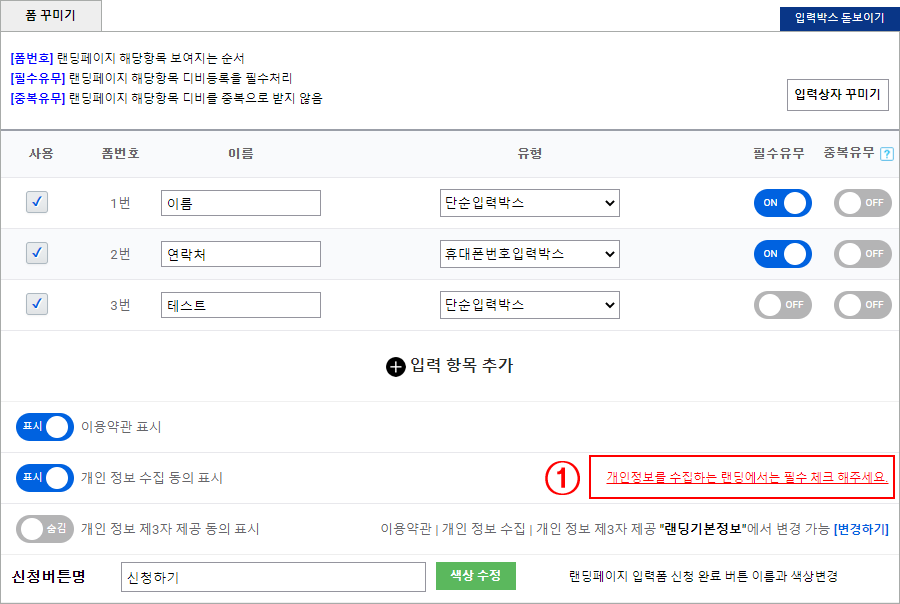Screen dimensions: 900x604
Task: Expand the 유형 dropdown for 테스트 row
Action: pos(530,305)
